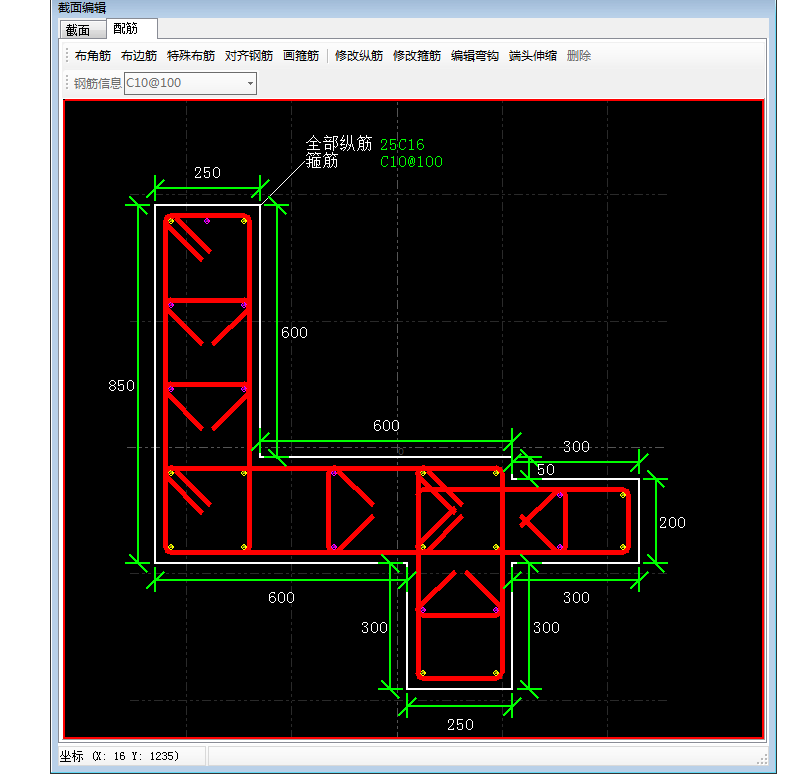Image resolution: width=797 pixels, height=774 pixels.
Task: Click the vertical 600 dimension label
Action: (x=294, y=333)
